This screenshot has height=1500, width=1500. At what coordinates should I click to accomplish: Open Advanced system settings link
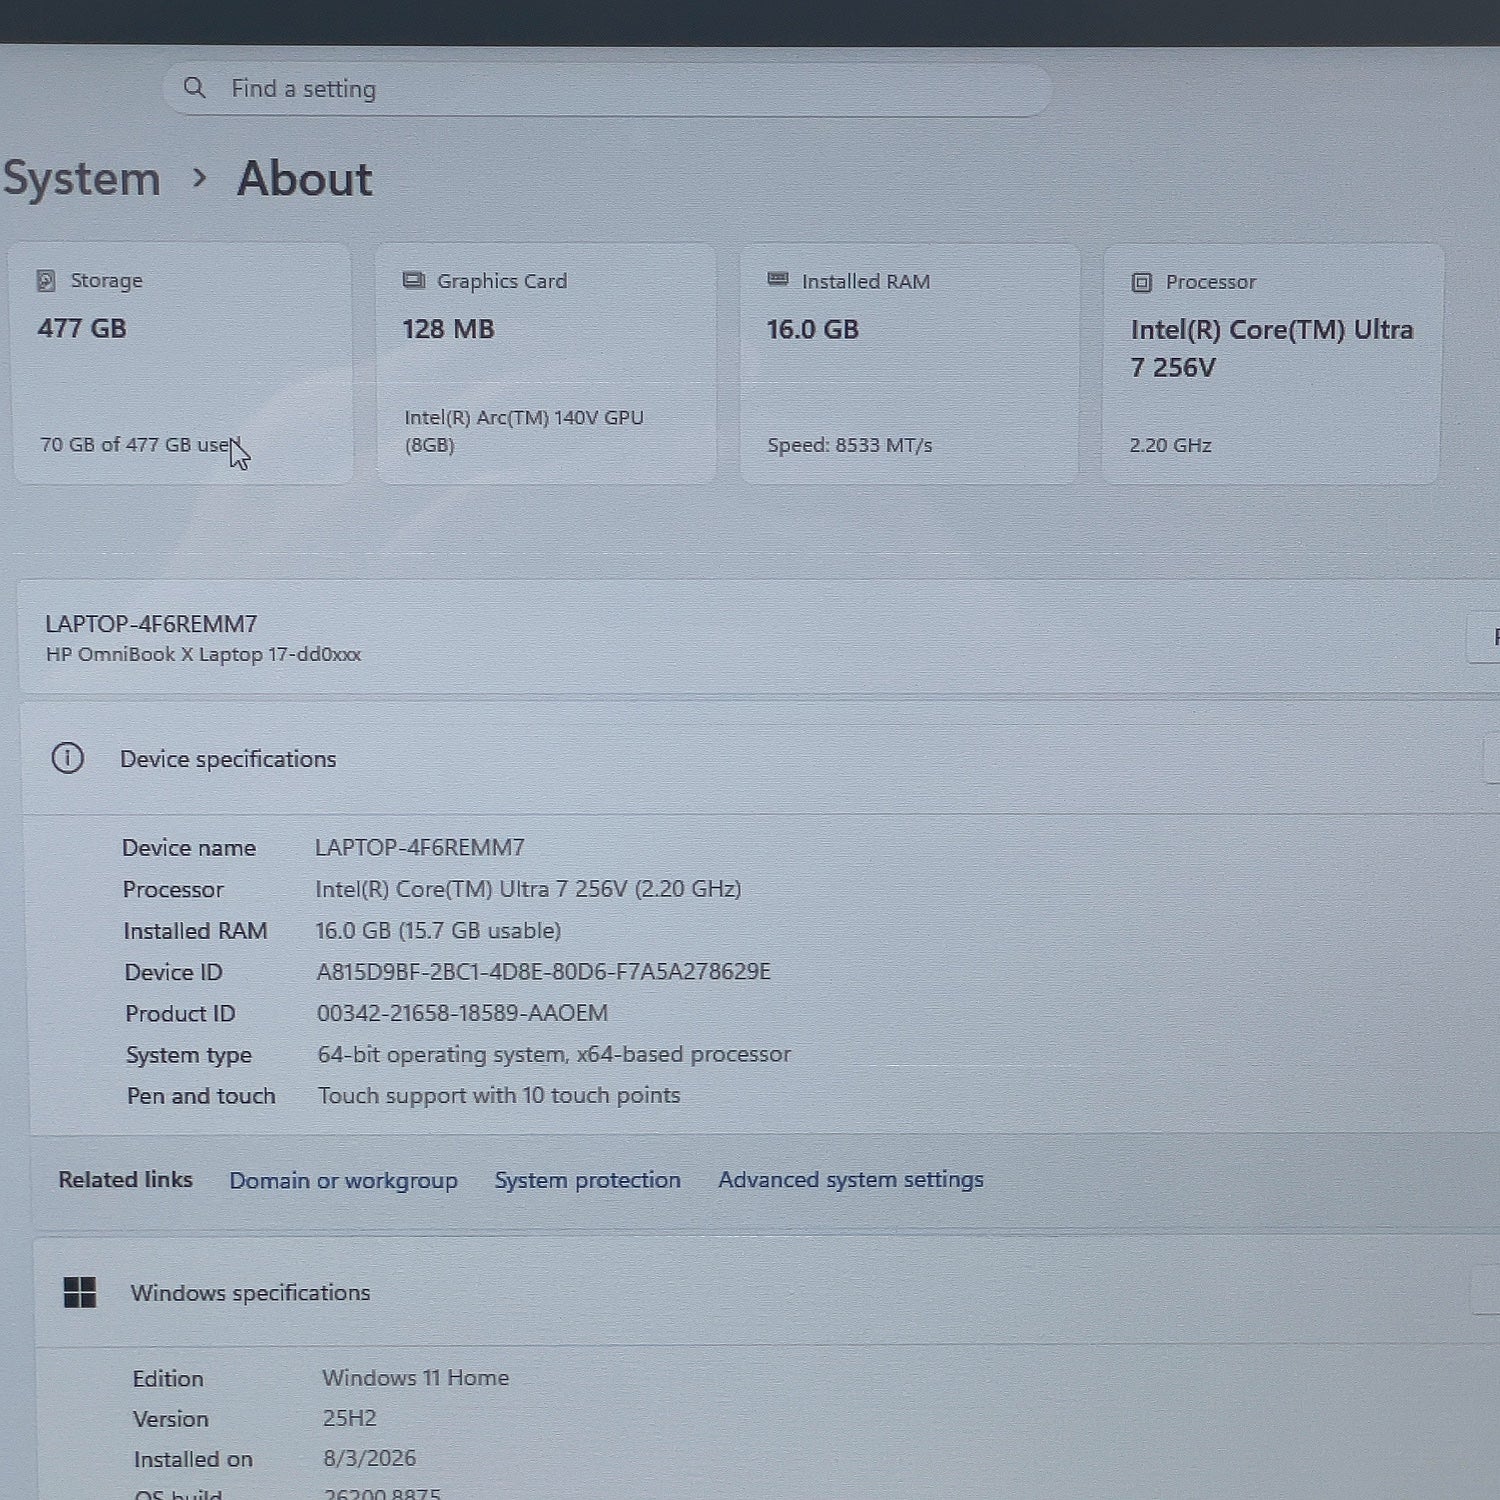[851, 1180]
